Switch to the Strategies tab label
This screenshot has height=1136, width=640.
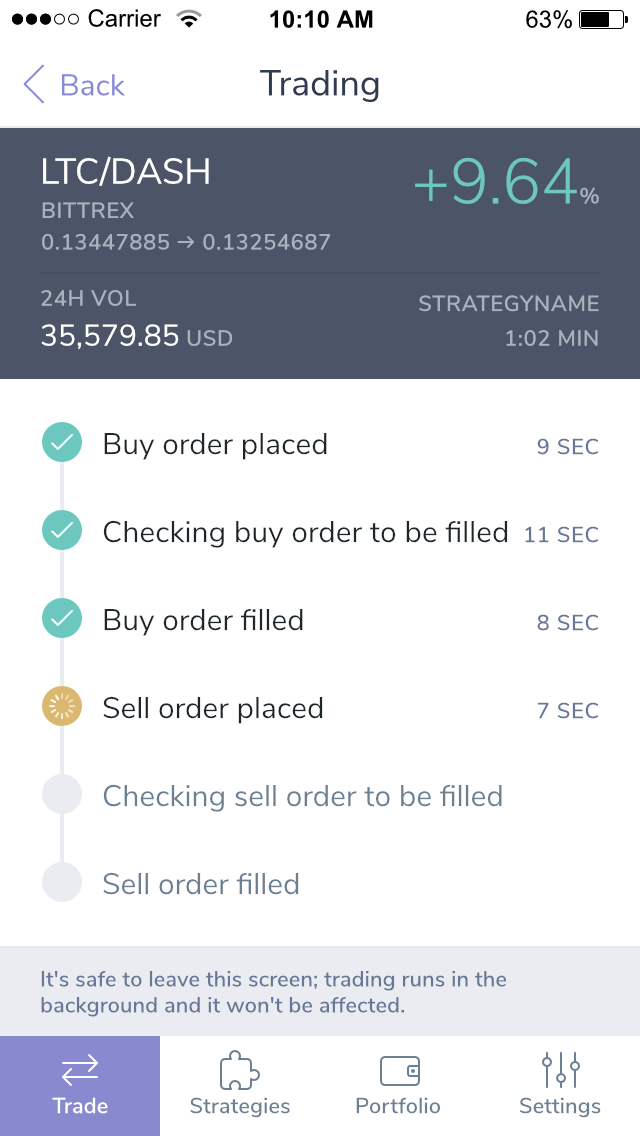coord(240,1106)
